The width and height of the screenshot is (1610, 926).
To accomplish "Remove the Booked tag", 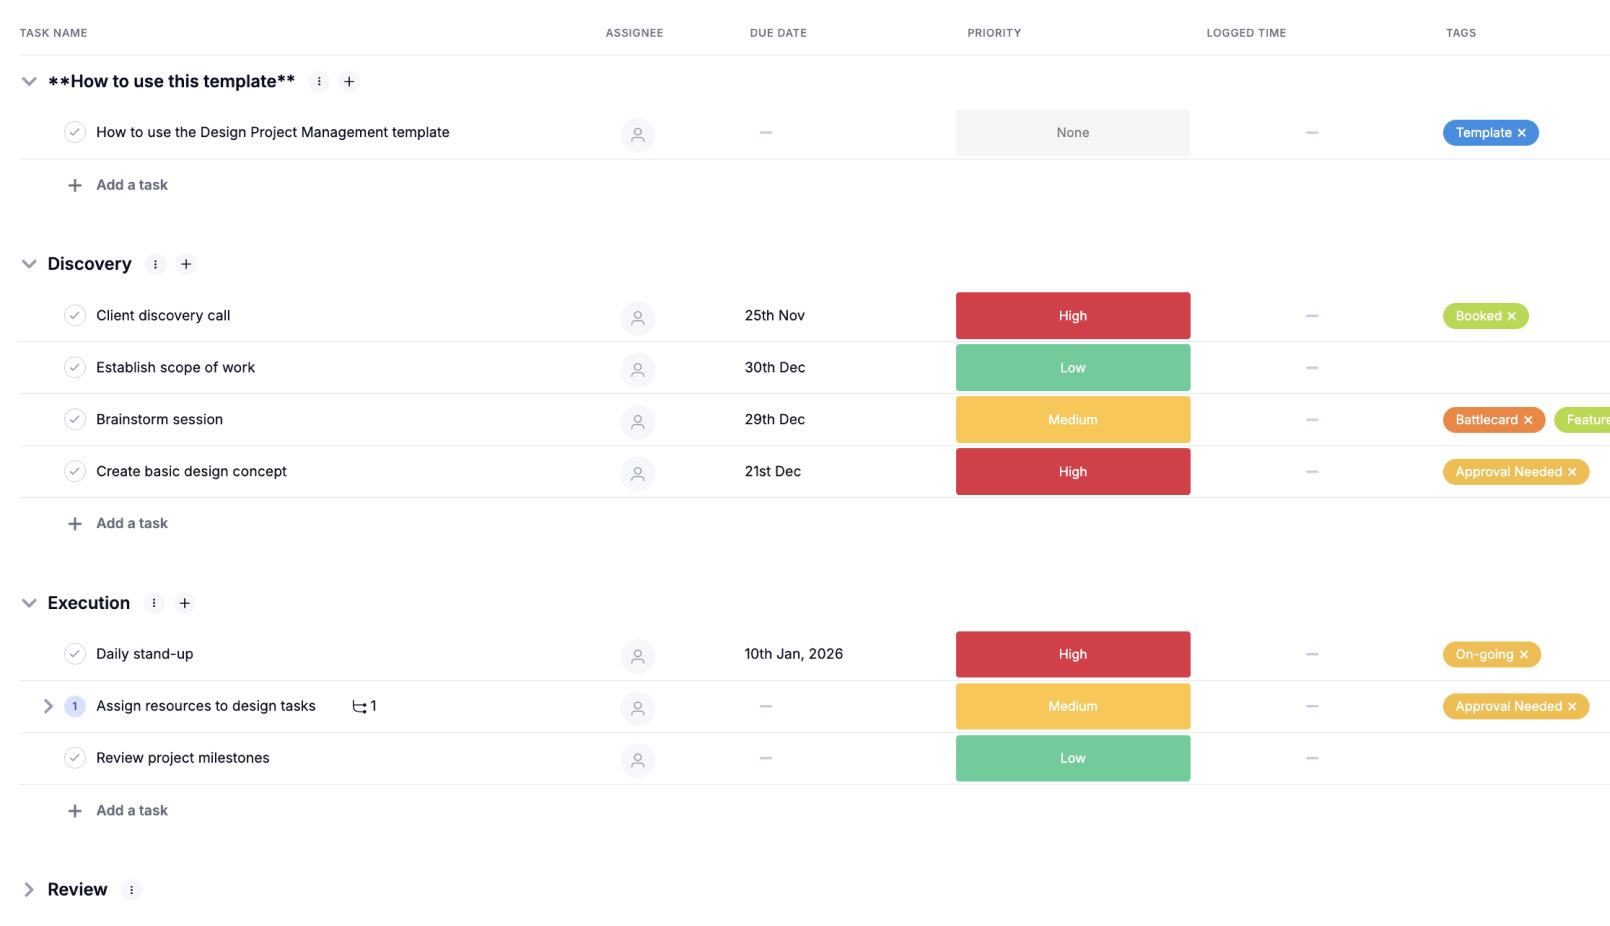I will click(x=1511, y=316).
